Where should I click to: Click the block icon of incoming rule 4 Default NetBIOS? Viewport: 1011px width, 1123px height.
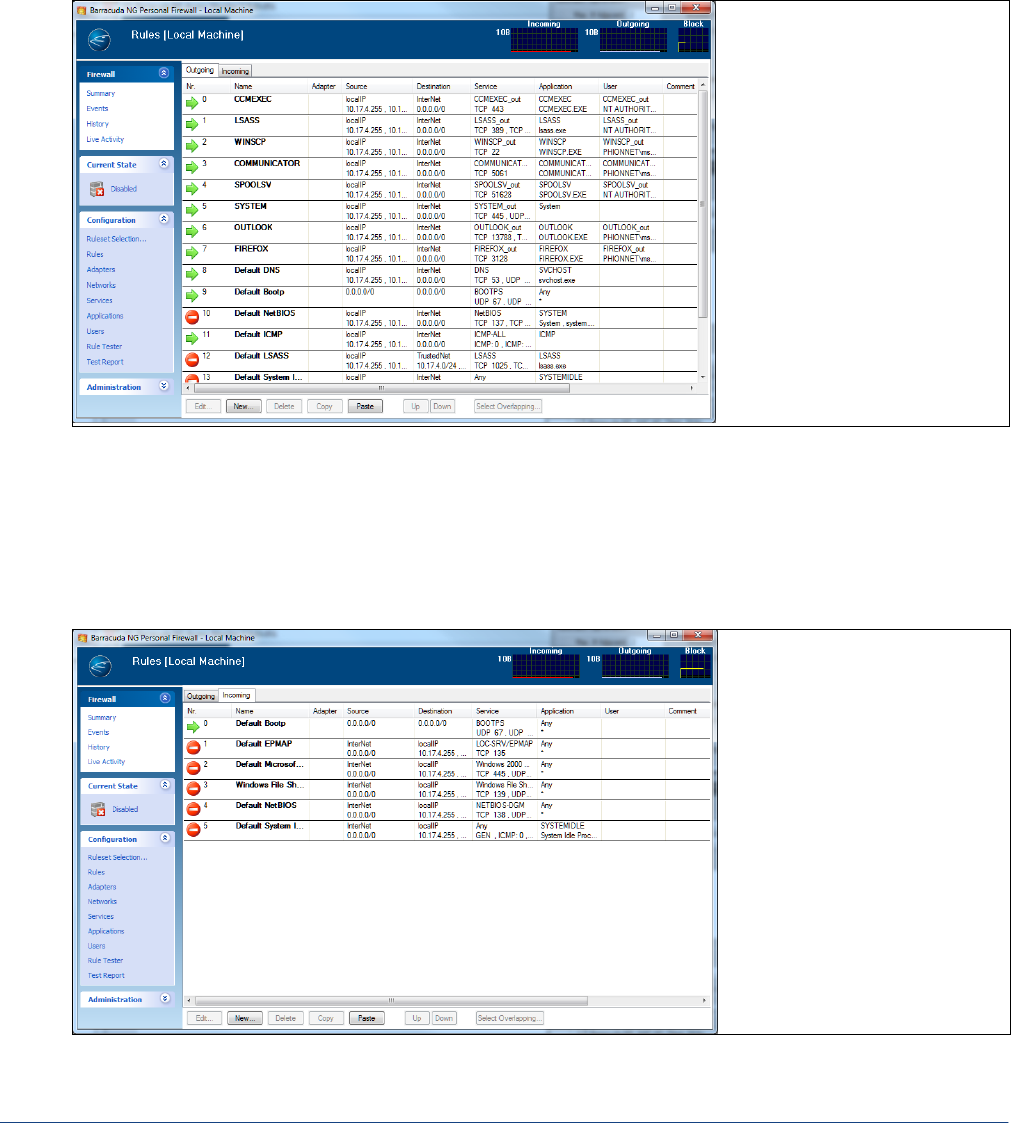tap(193, 809)
